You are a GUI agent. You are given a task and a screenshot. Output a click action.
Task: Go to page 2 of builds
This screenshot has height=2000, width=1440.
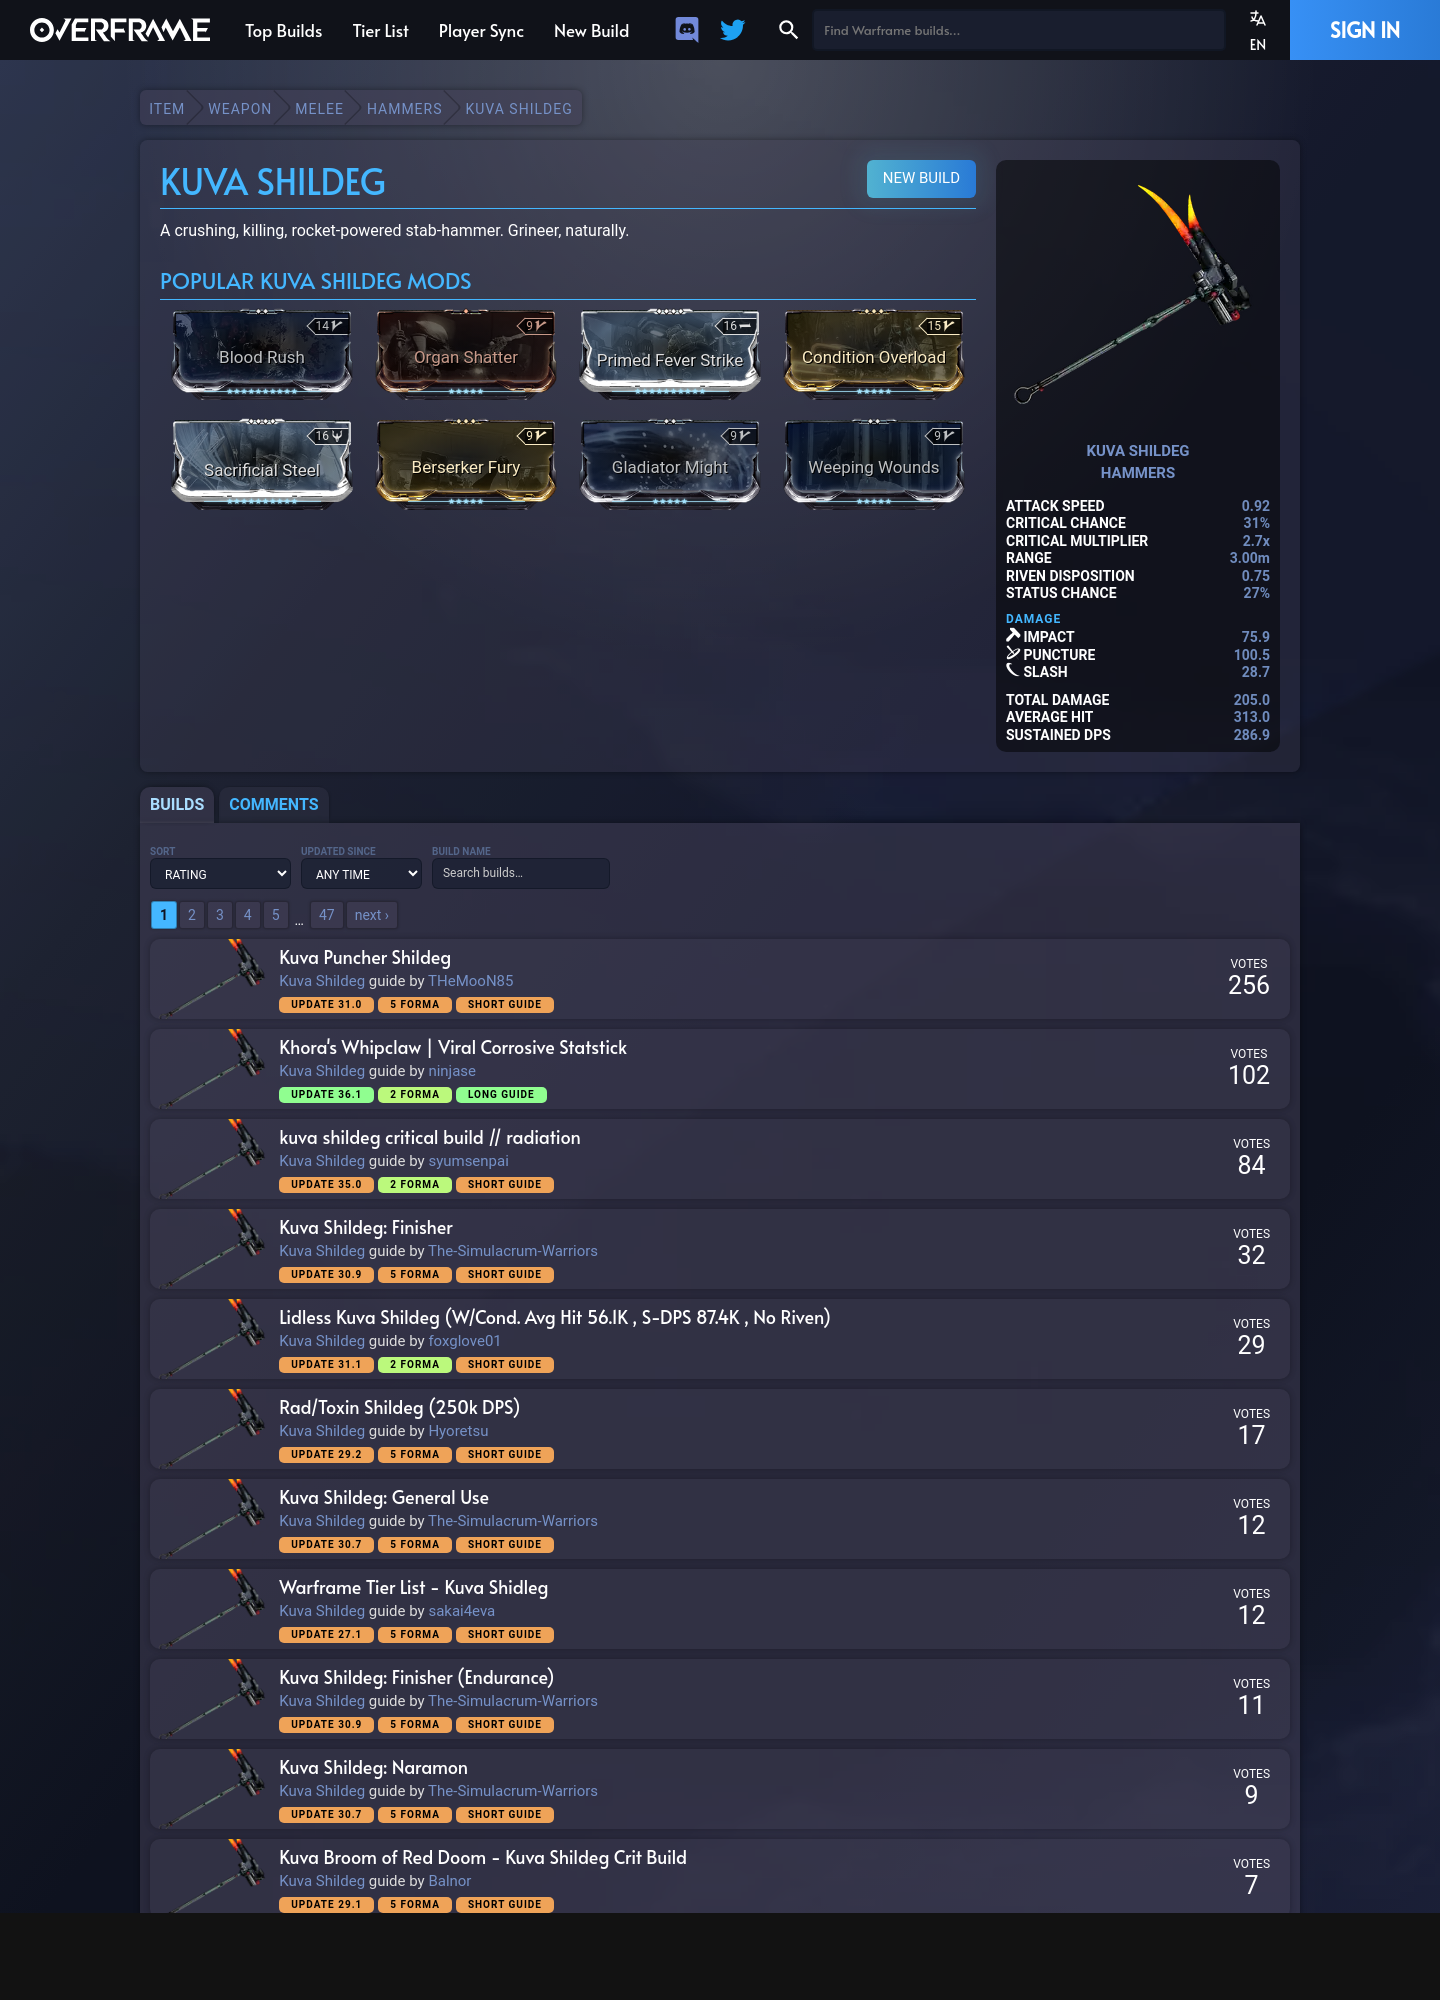click(192, 915)
